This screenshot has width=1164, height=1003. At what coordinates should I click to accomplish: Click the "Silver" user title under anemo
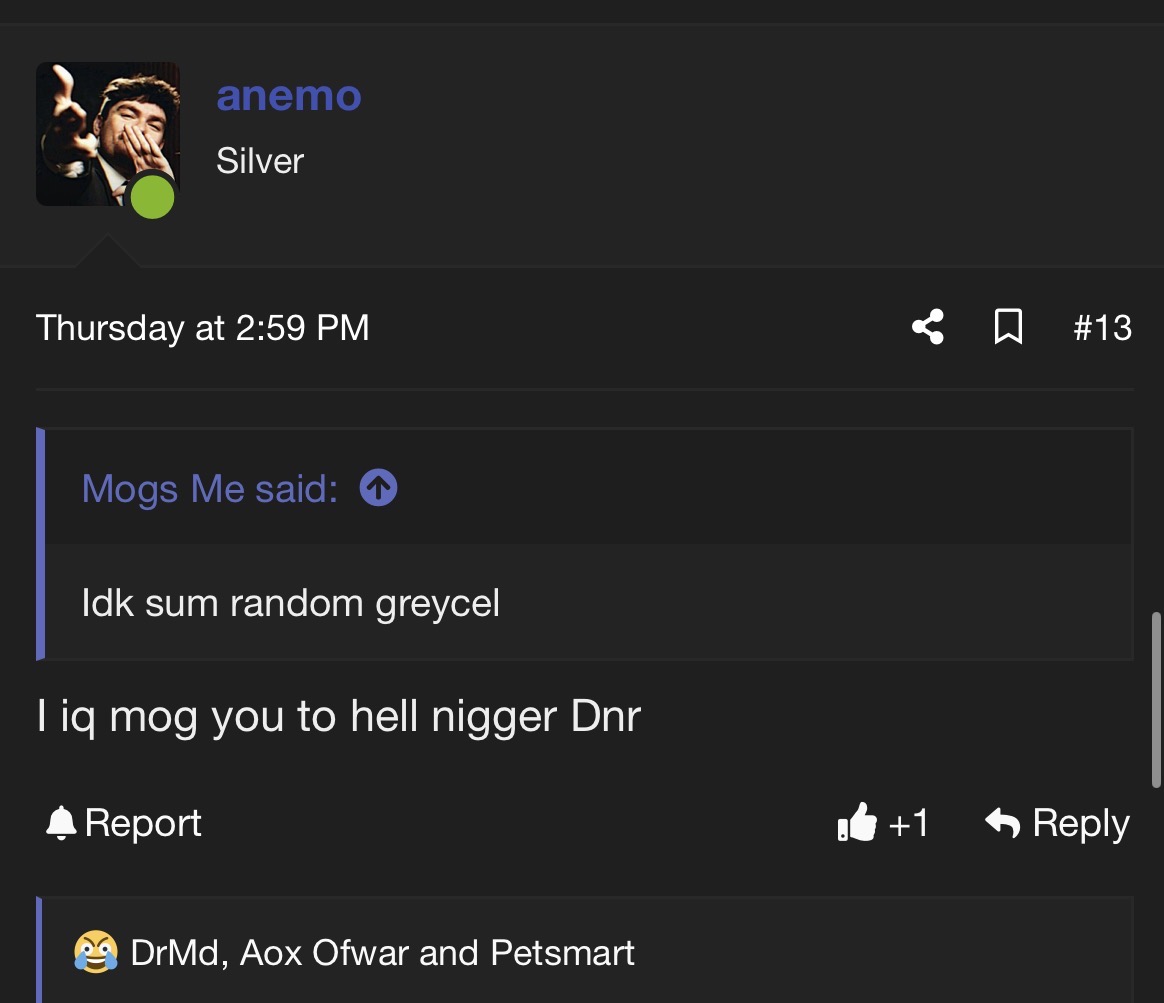260,161
